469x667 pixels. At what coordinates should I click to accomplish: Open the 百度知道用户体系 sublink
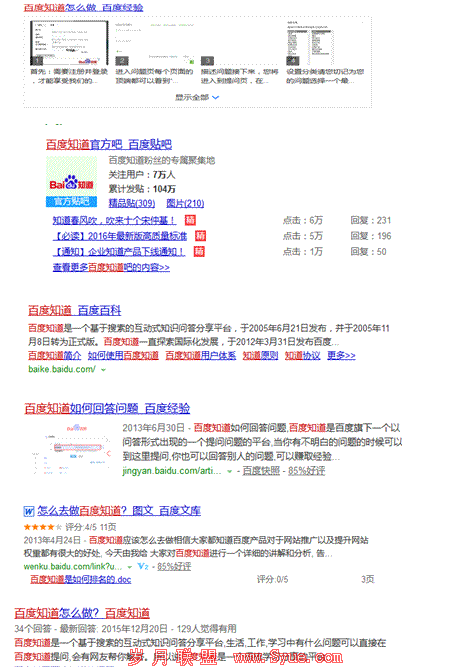click(201, 356)
